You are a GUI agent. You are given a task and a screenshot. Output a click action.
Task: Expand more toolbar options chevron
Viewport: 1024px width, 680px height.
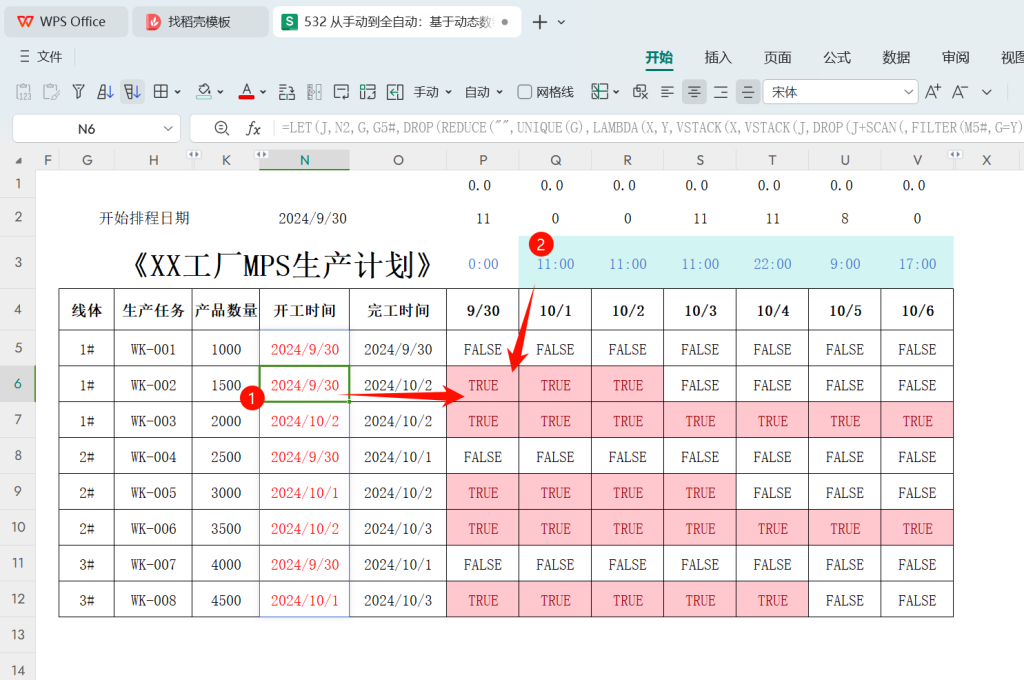point(987,92)
